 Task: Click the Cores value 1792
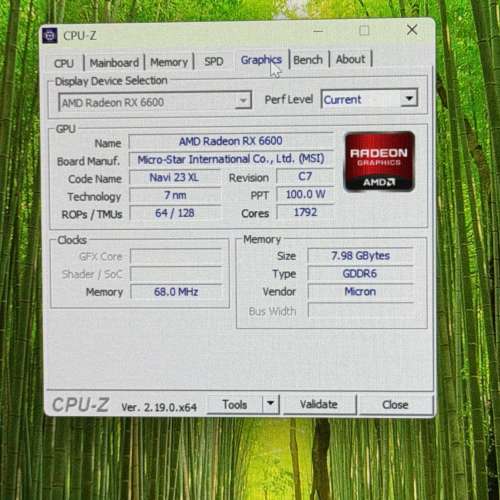click(x=305, y=212)
